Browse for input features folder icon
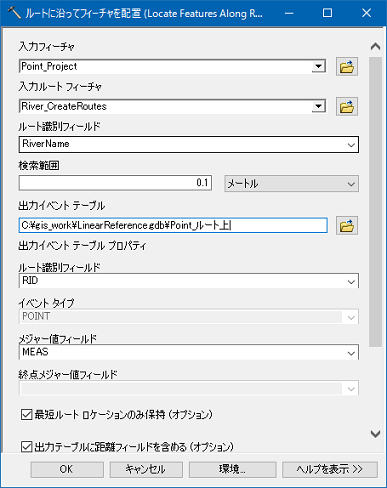 tap(347, 67)
